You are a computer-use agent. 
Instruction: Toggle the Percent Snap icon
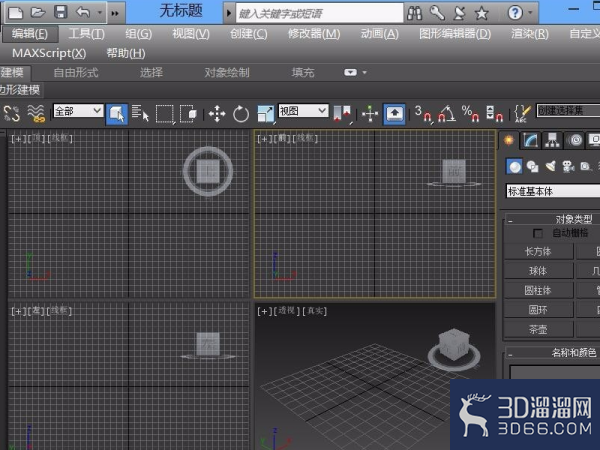[470, 114]
